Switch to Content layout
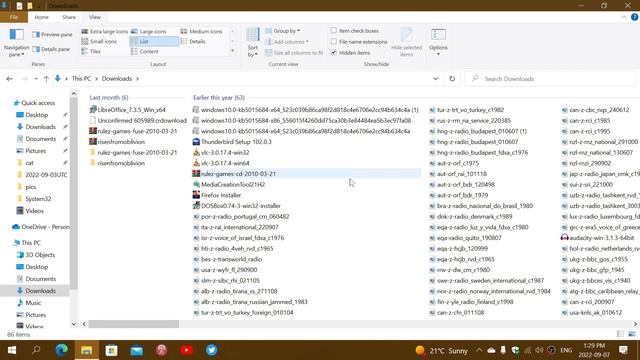 tap(145, 51)
